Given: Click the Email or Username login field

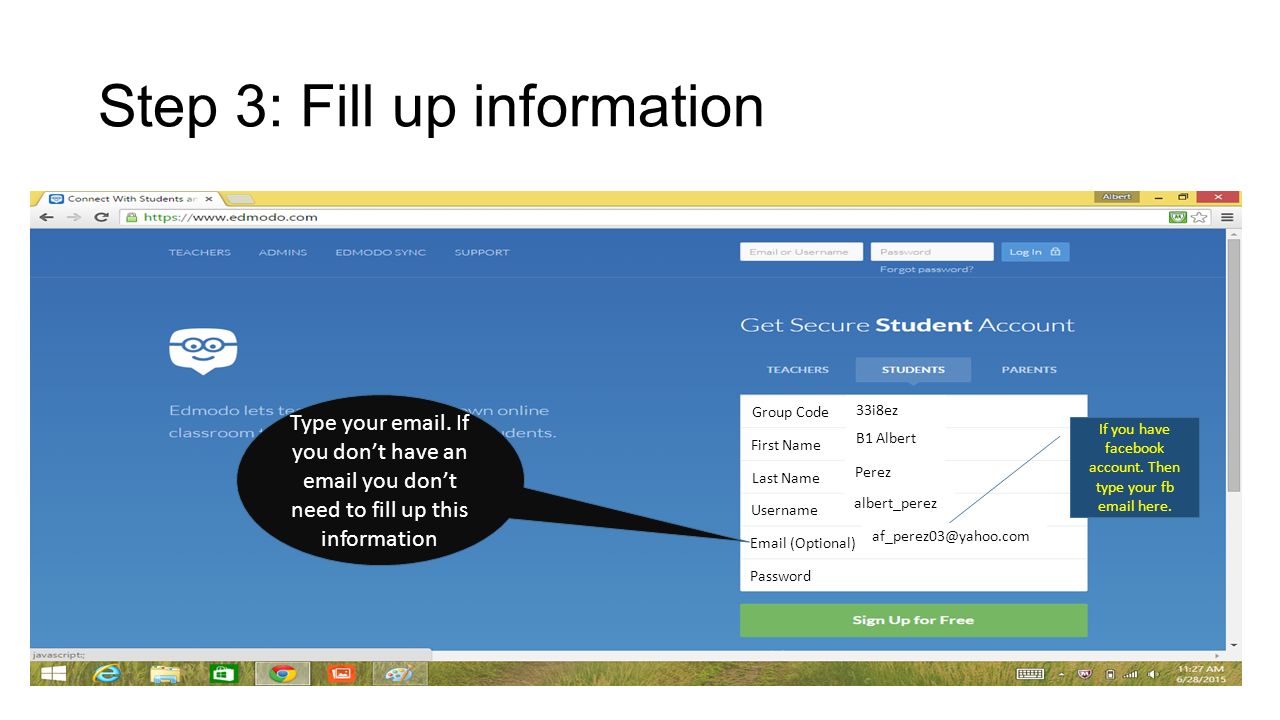Looking at the screenshot, I should [x=801, y=252].
